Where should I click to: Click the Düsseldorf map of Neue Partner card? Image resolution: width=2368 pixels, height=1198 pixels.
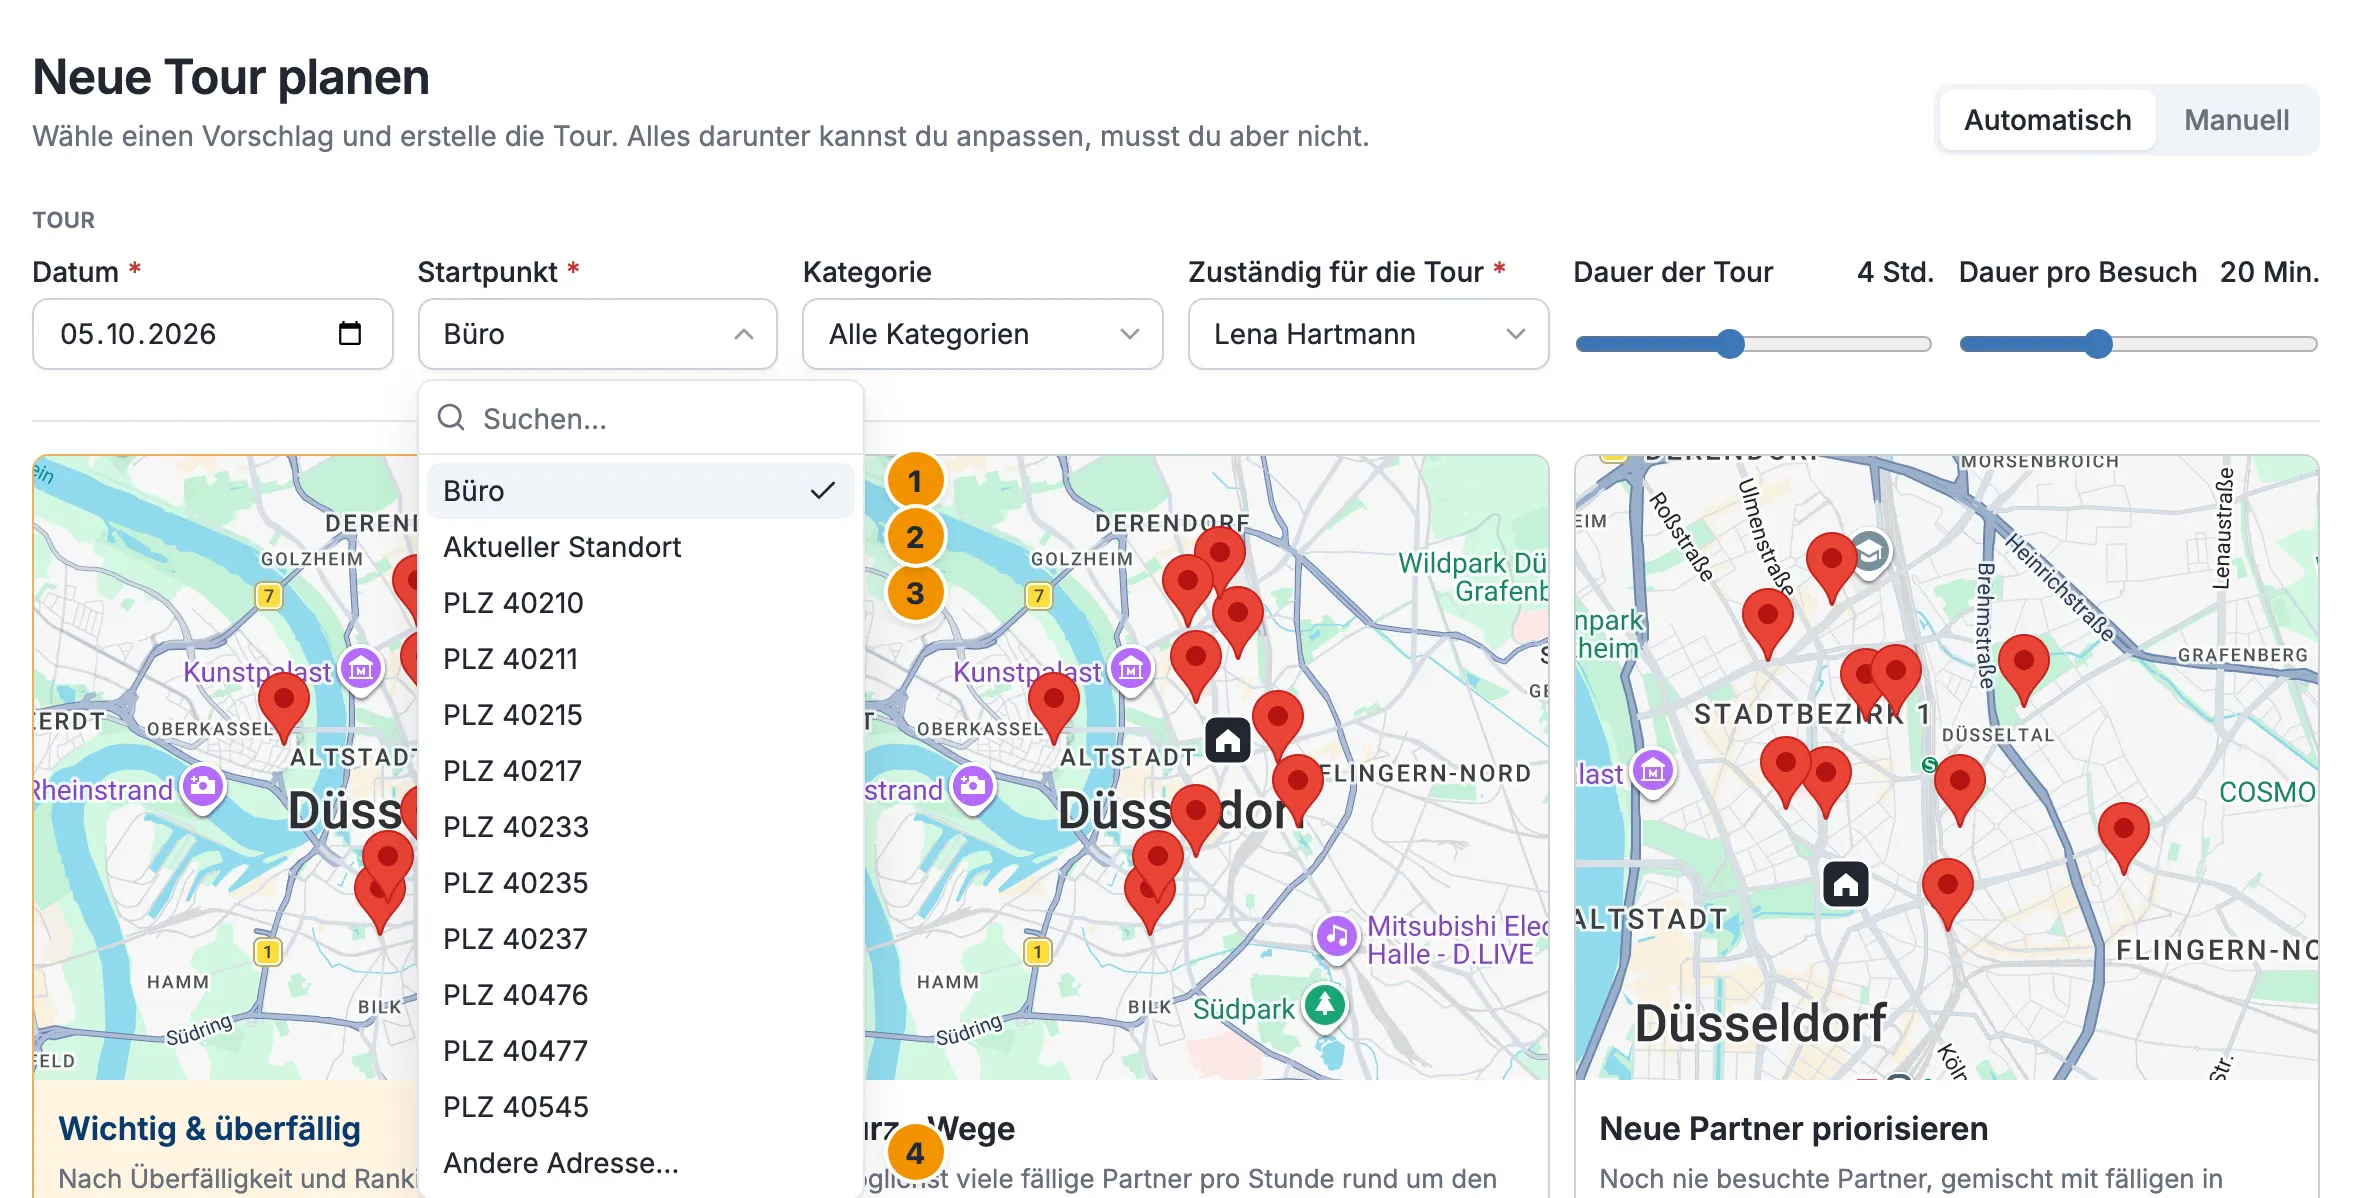tap(1946, 768)
